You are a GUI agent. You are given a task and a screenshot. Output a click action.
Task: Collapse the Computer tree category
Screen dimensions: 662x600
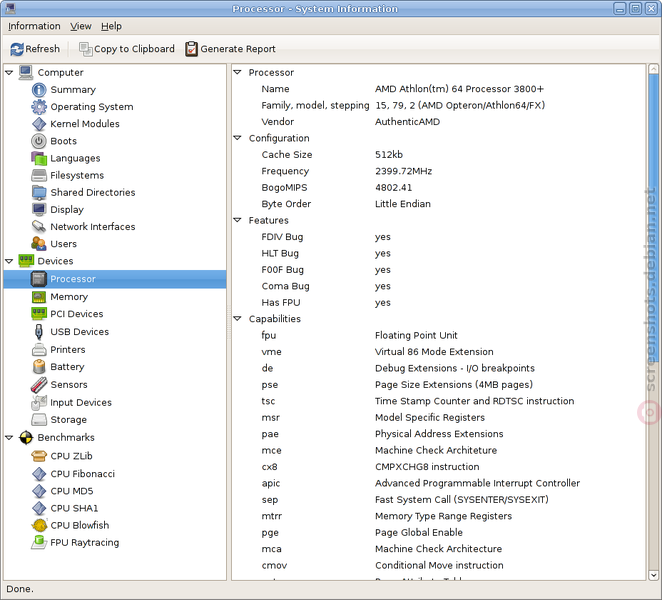click(x=9, y=73)
